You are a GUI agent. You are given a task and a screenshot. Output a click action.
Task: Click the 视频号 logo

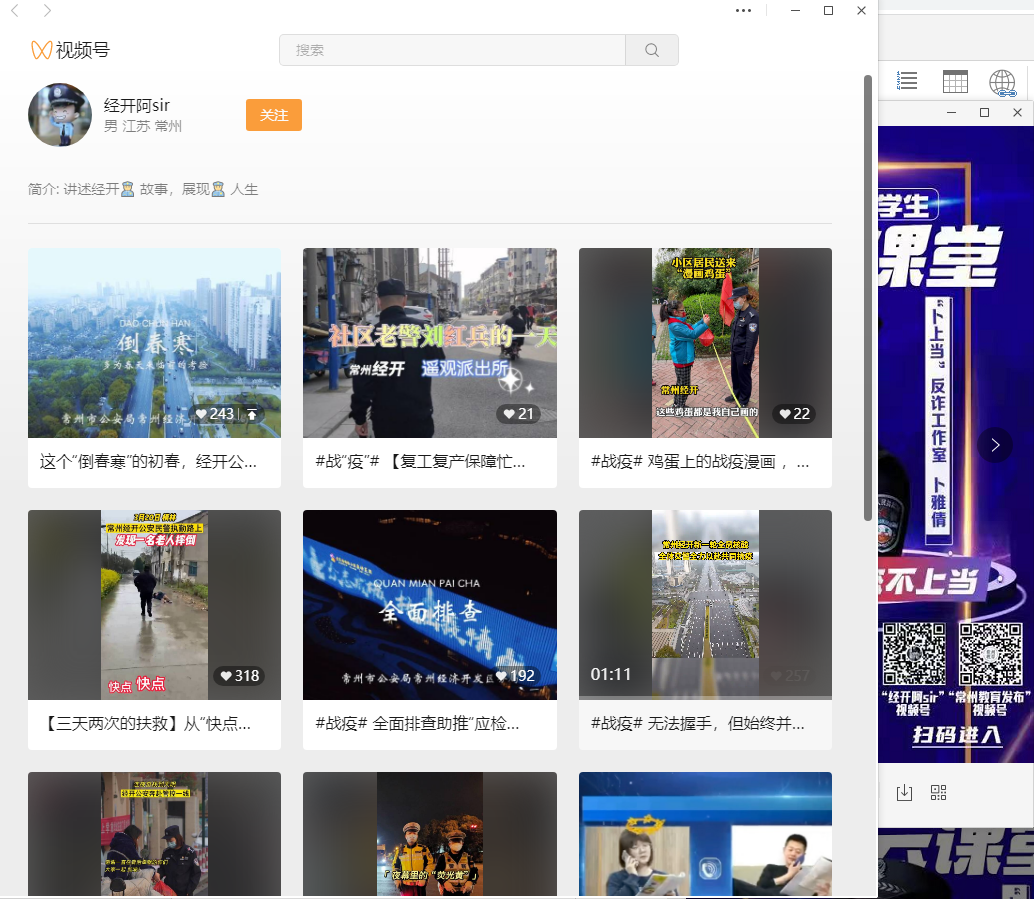70,50
